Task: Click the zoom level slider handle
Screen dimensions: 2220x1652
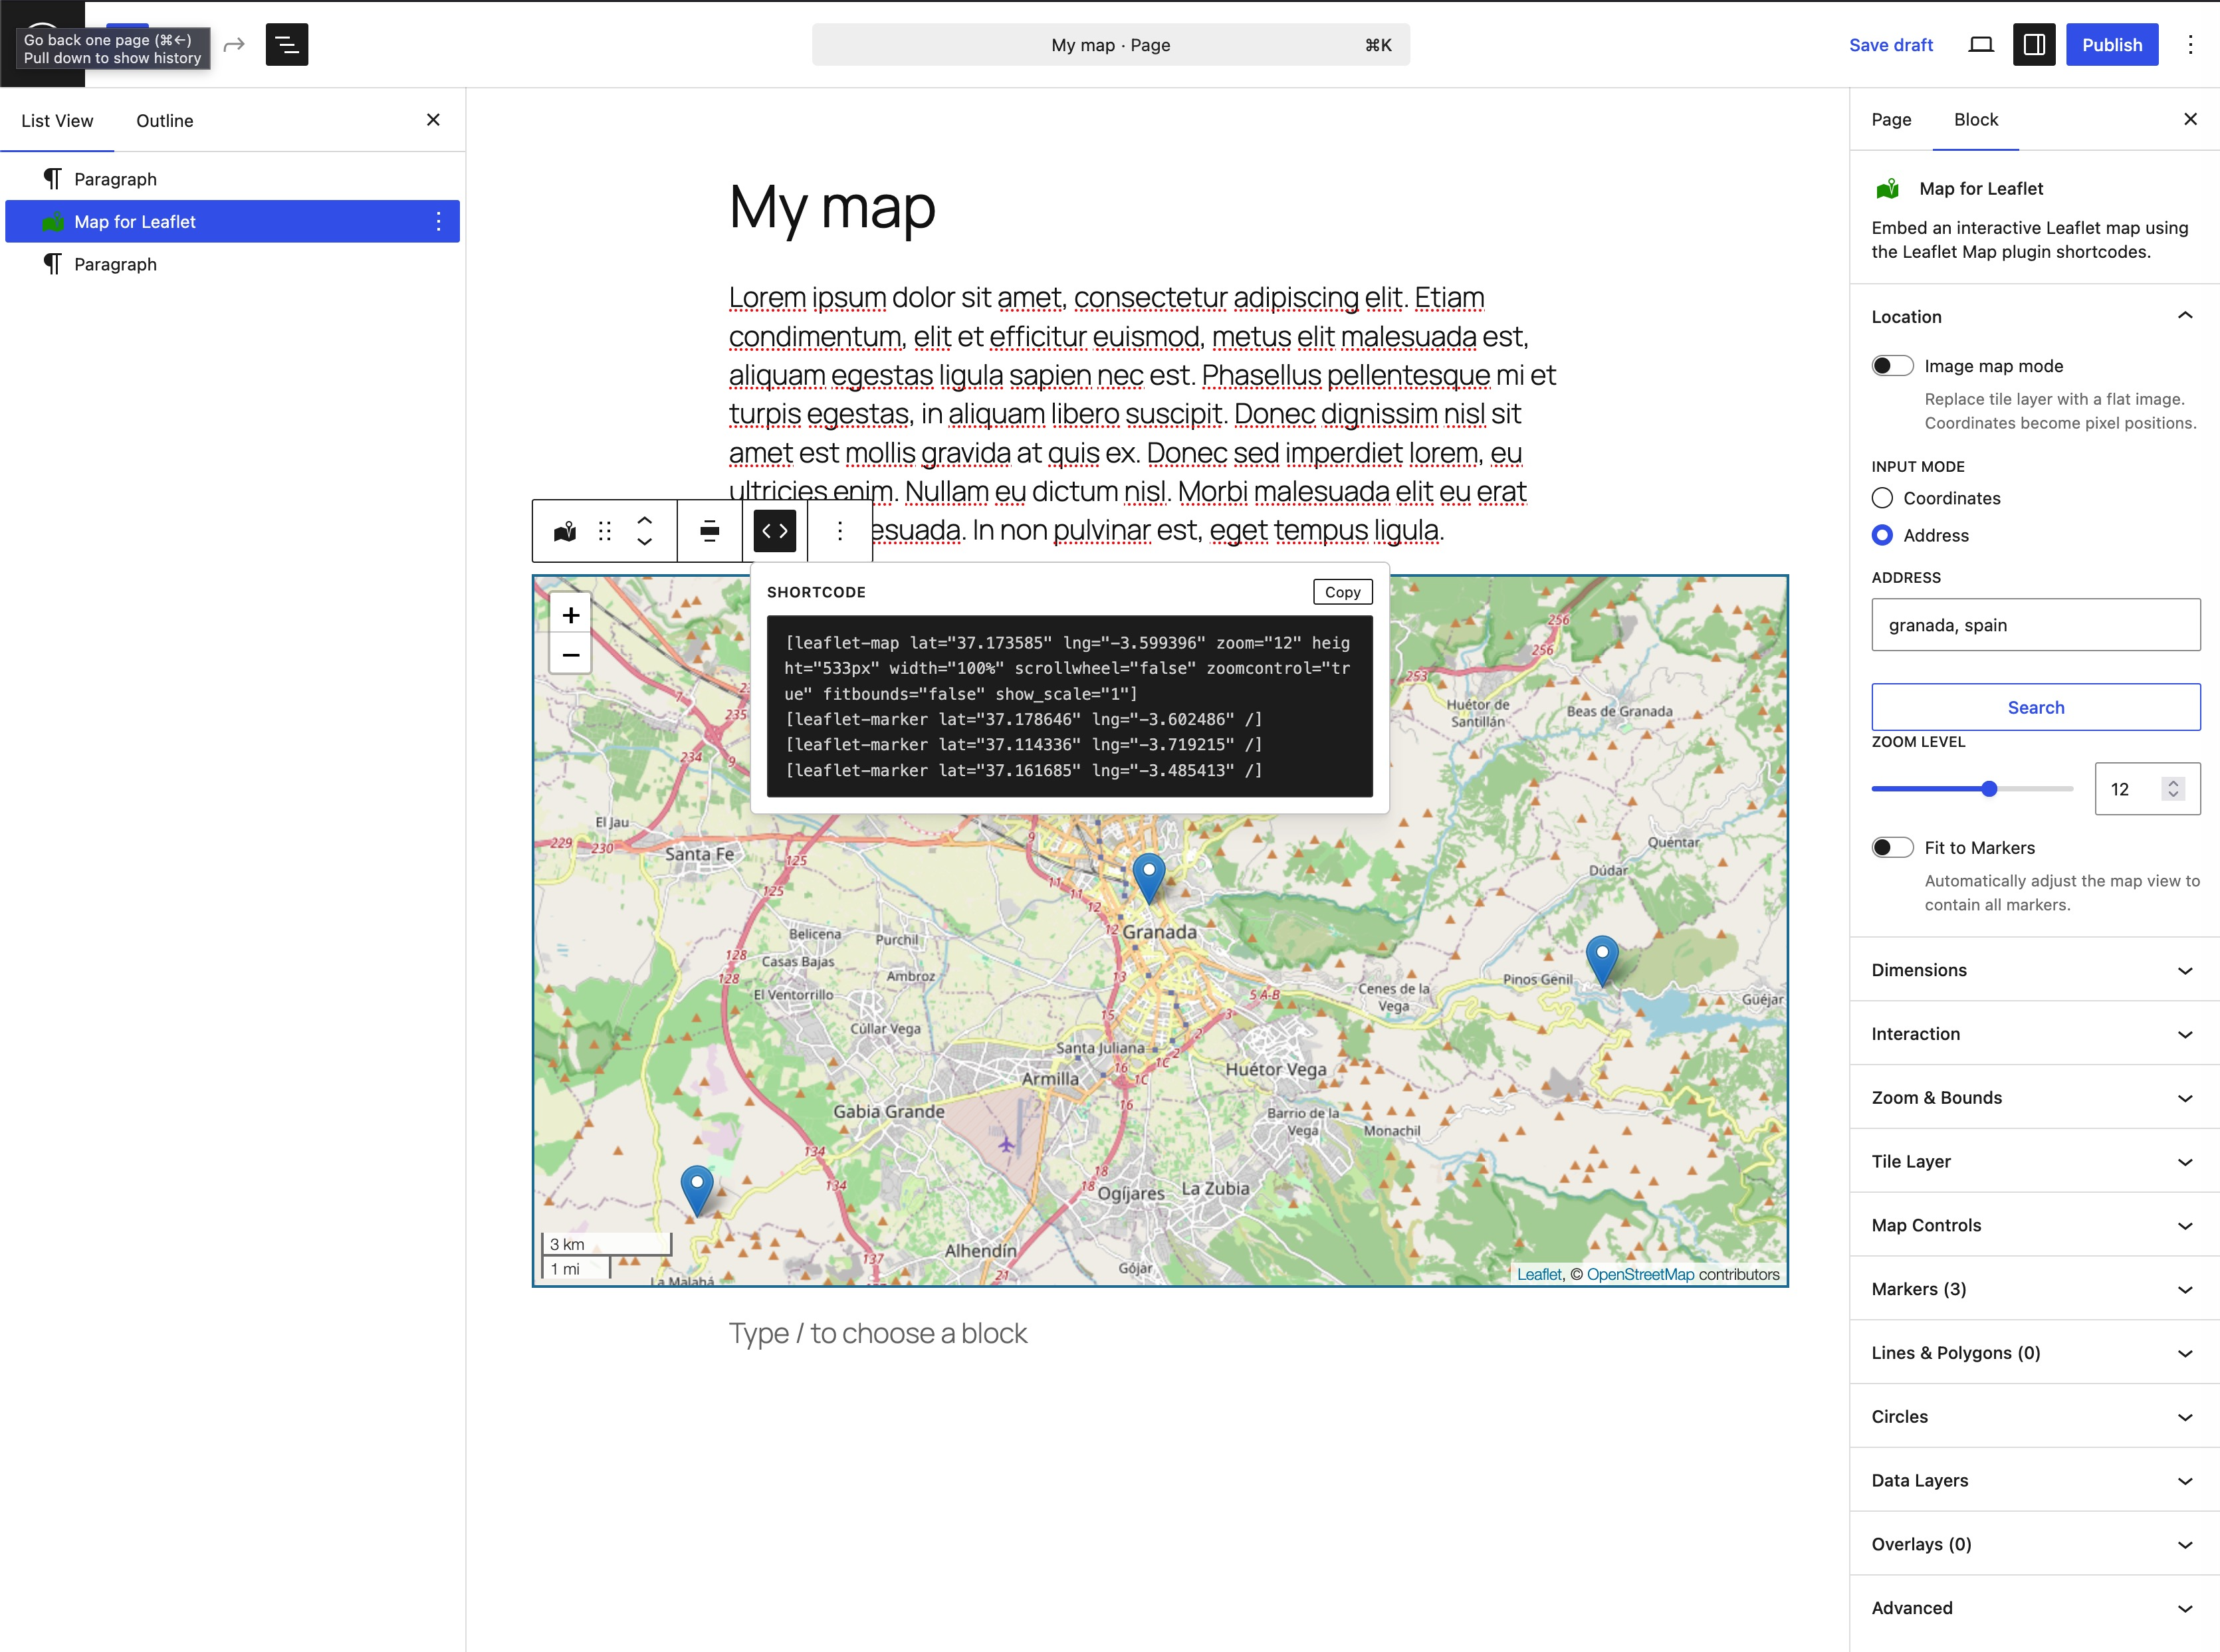Action: click(1989, 789)
